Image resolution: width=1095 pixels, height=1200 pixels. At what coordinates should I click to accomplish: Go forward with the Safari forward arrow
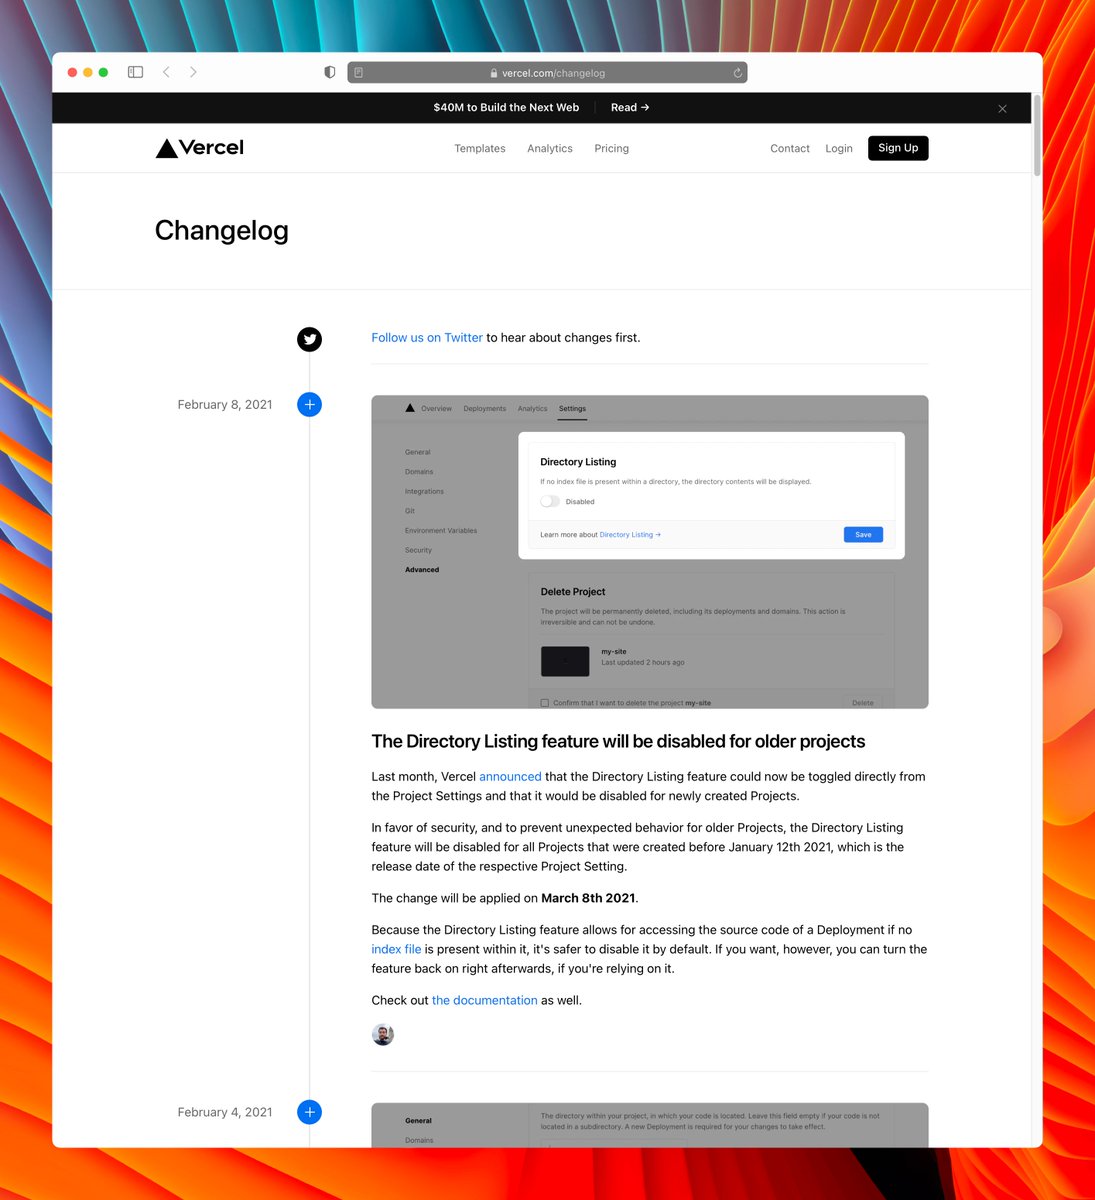click(193, 72)
